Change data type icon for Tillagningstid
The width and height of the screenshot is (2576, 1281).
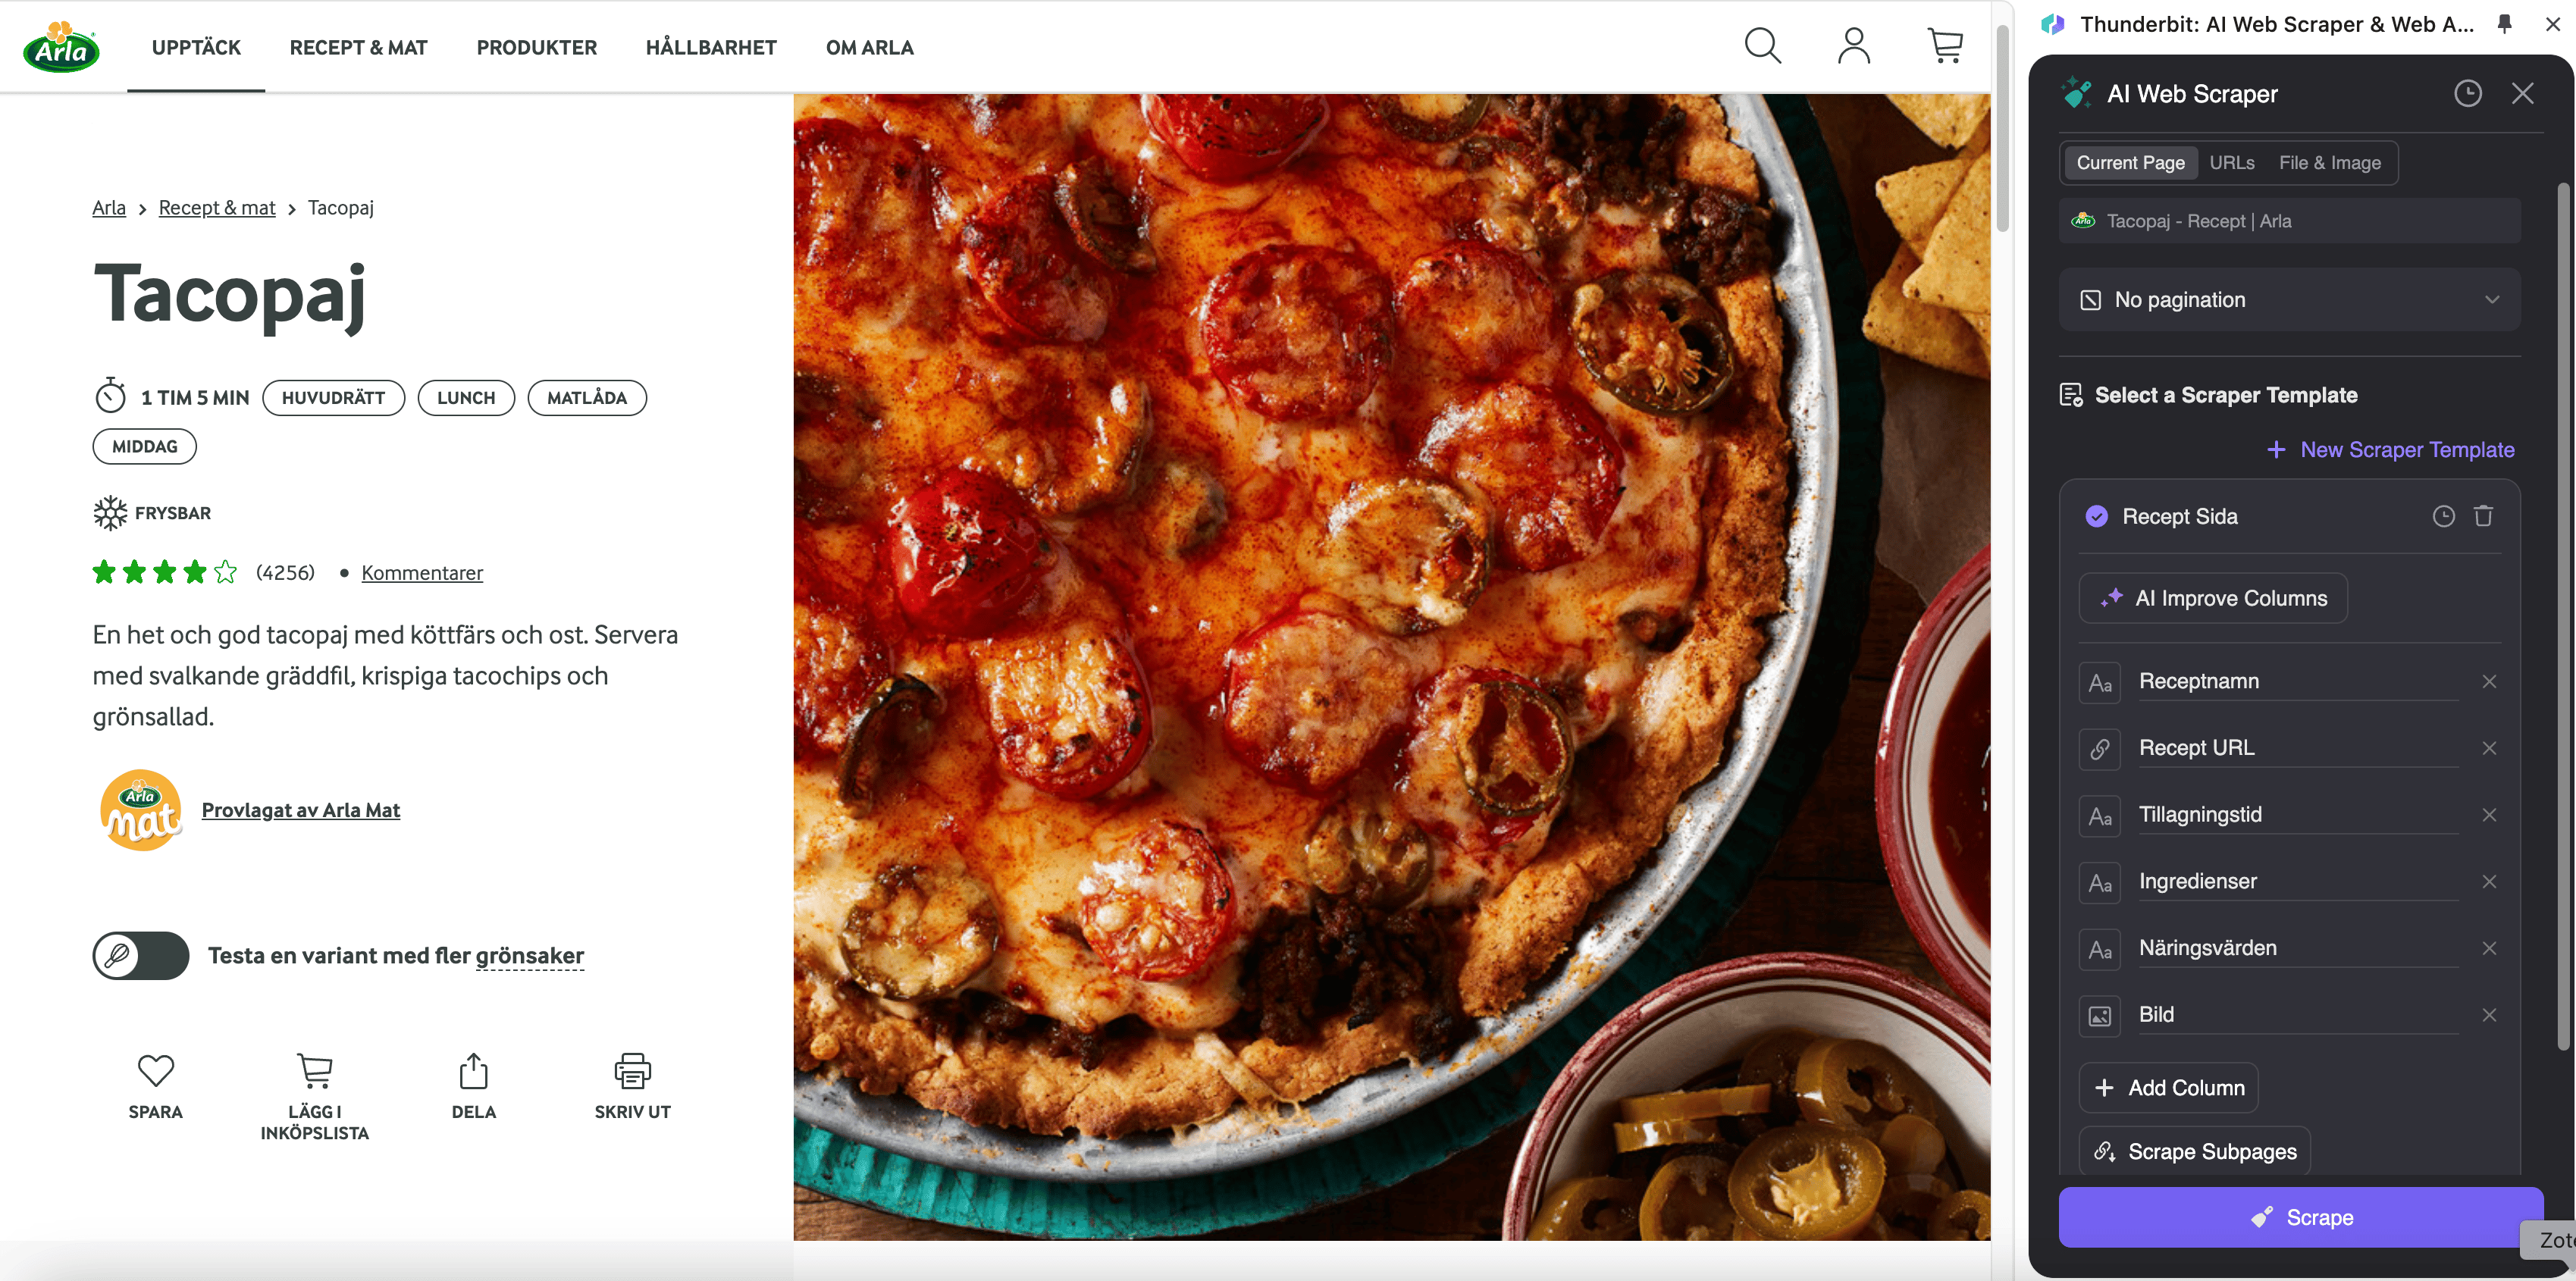pos(2100,816)
